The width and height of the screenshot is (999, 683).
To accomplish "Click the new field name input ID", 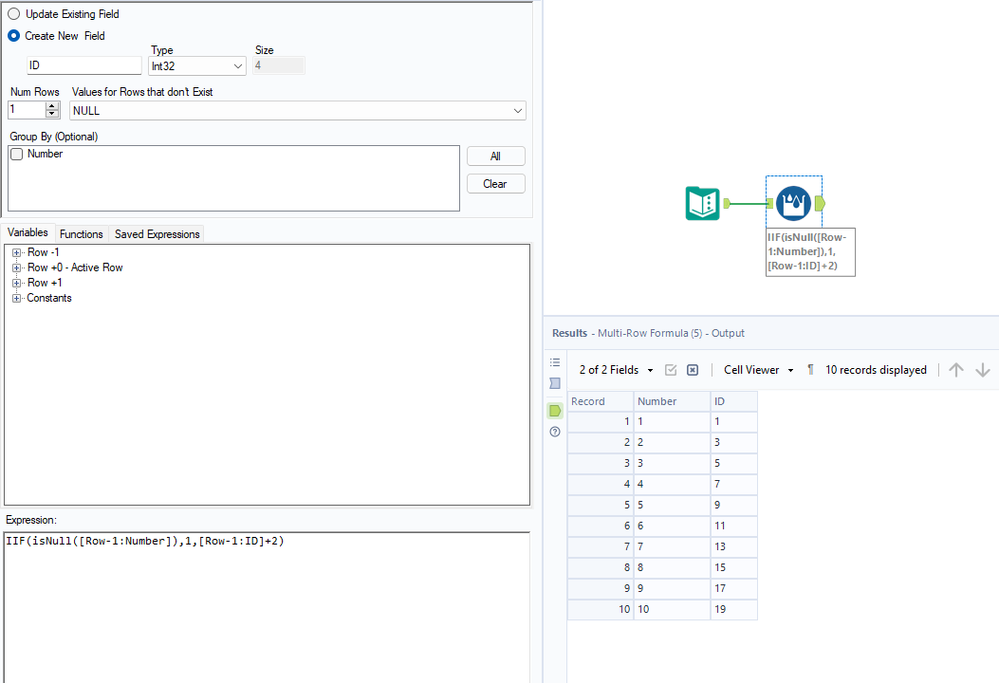I will [x=84, y=66].
